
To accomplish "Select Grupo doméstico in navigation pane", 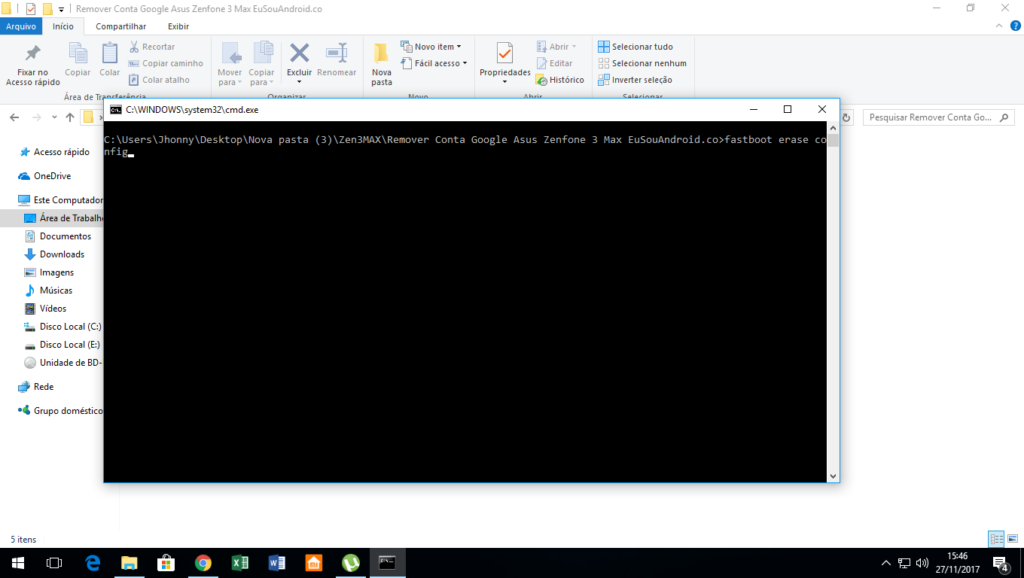I will 61,411.
